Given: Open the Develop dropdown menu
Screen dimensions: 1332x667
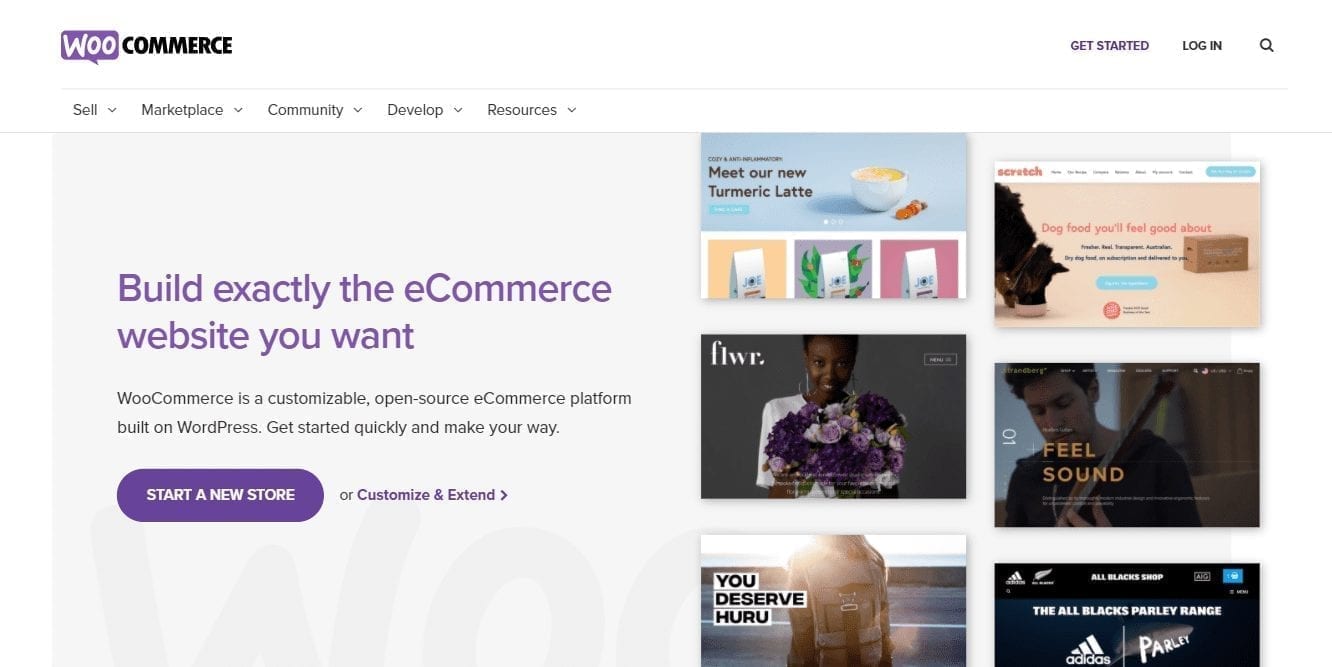Looking at the screenshot, I should (457, 110).
